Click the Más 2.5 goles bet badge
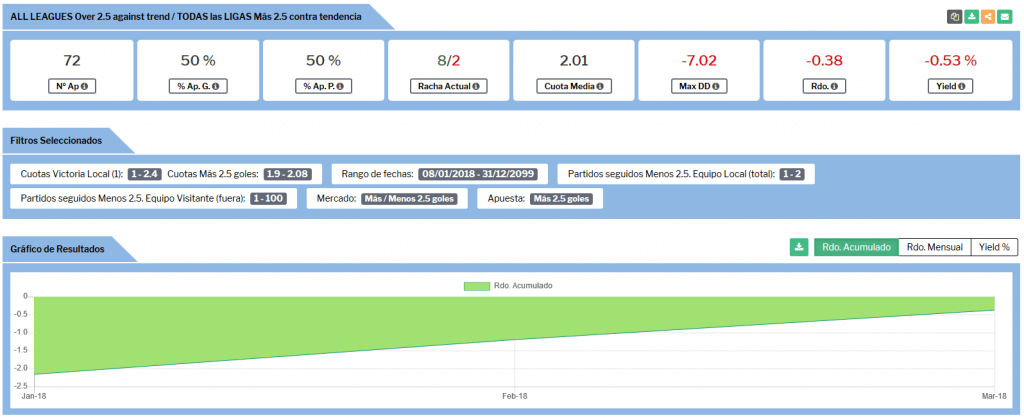This screenshot has height=418, width=1024. [x=561, y=199]
